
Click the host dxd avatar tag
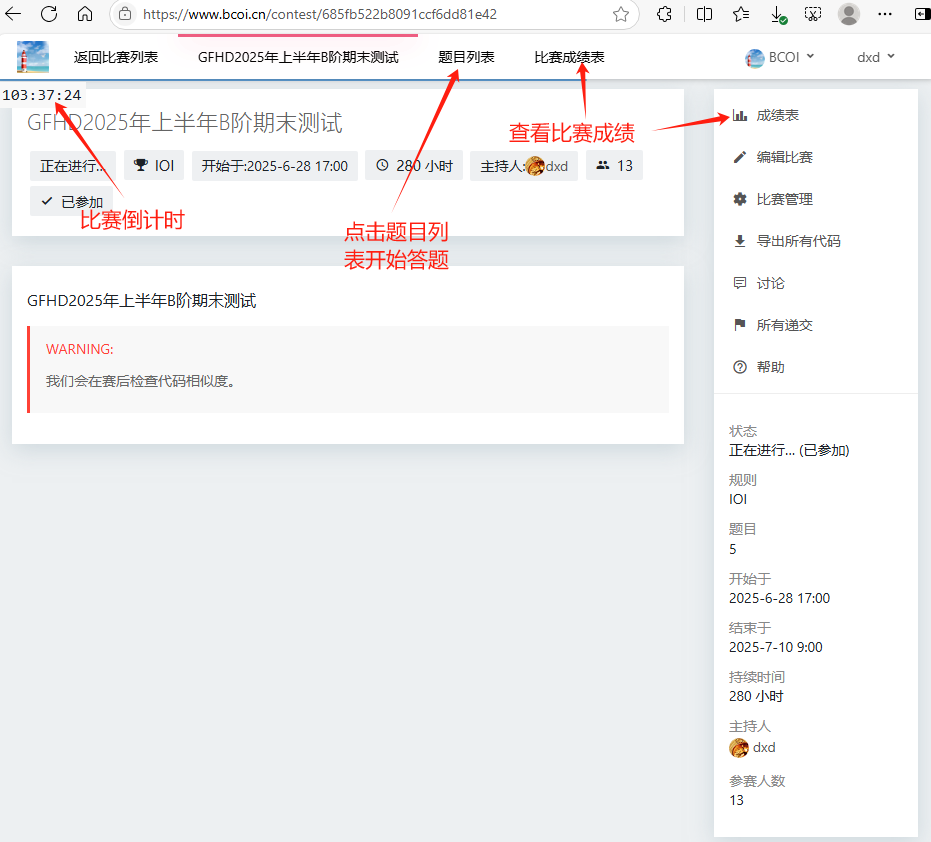(524, 166)
